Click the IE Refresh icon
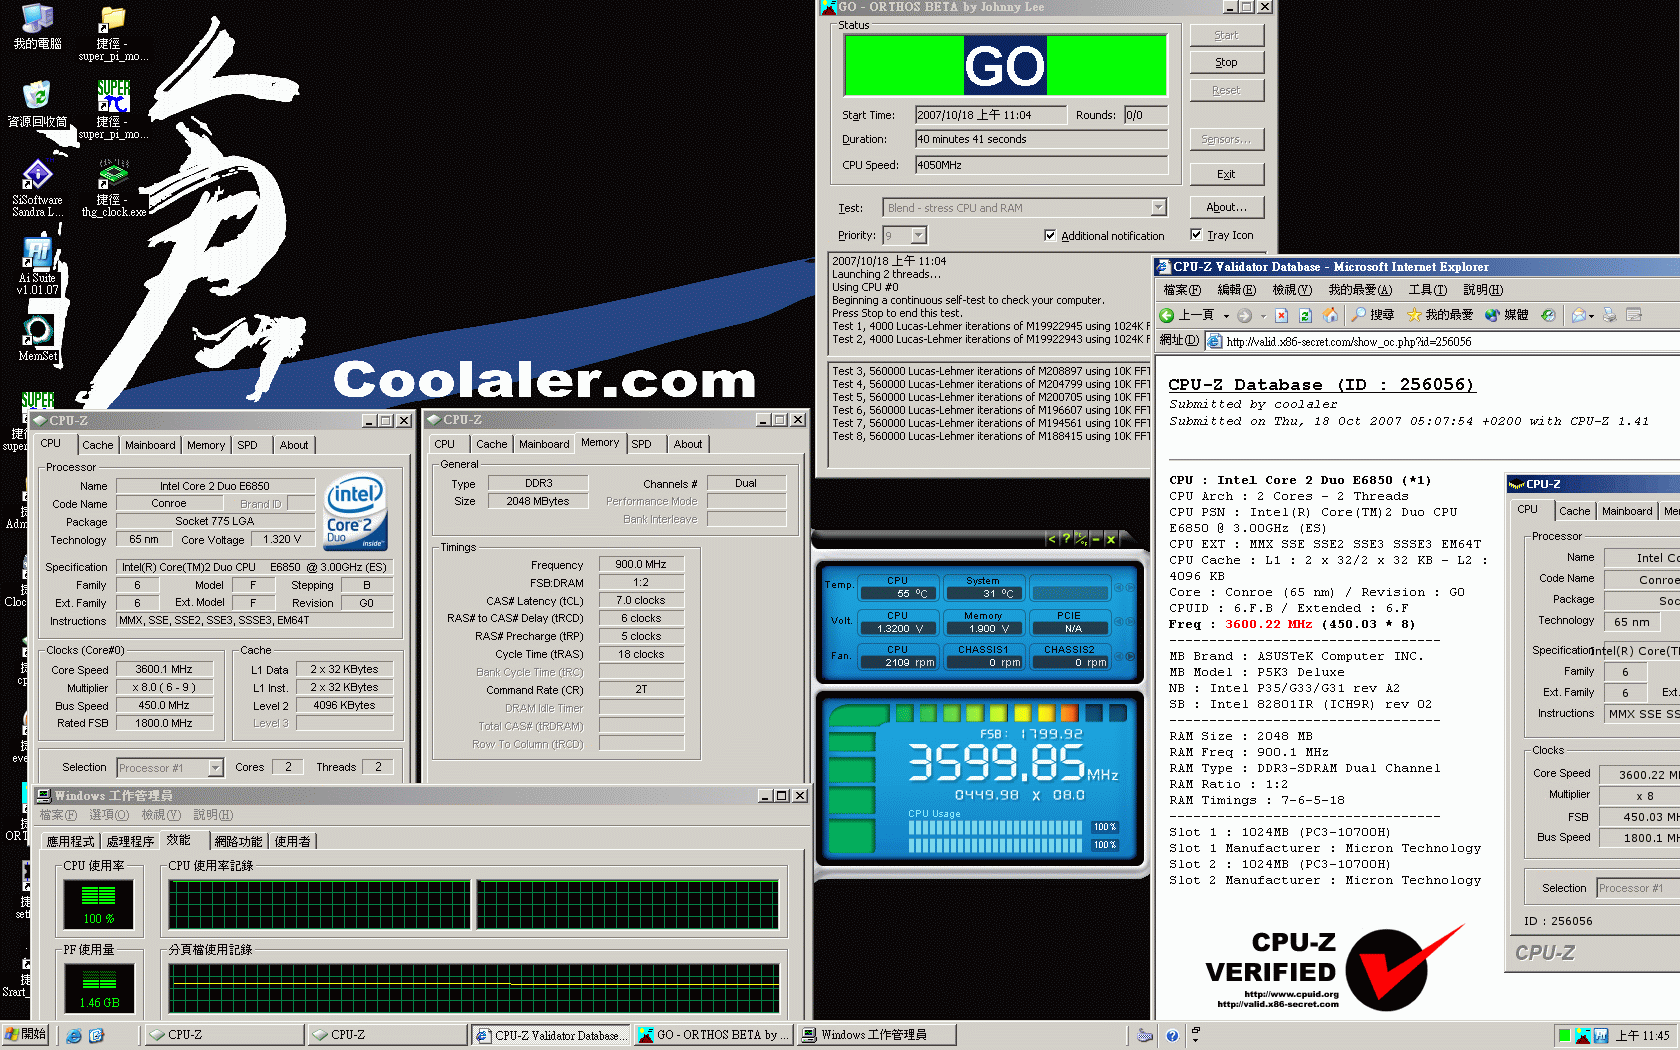Screen dimensions: 1680x1050 1305,315
